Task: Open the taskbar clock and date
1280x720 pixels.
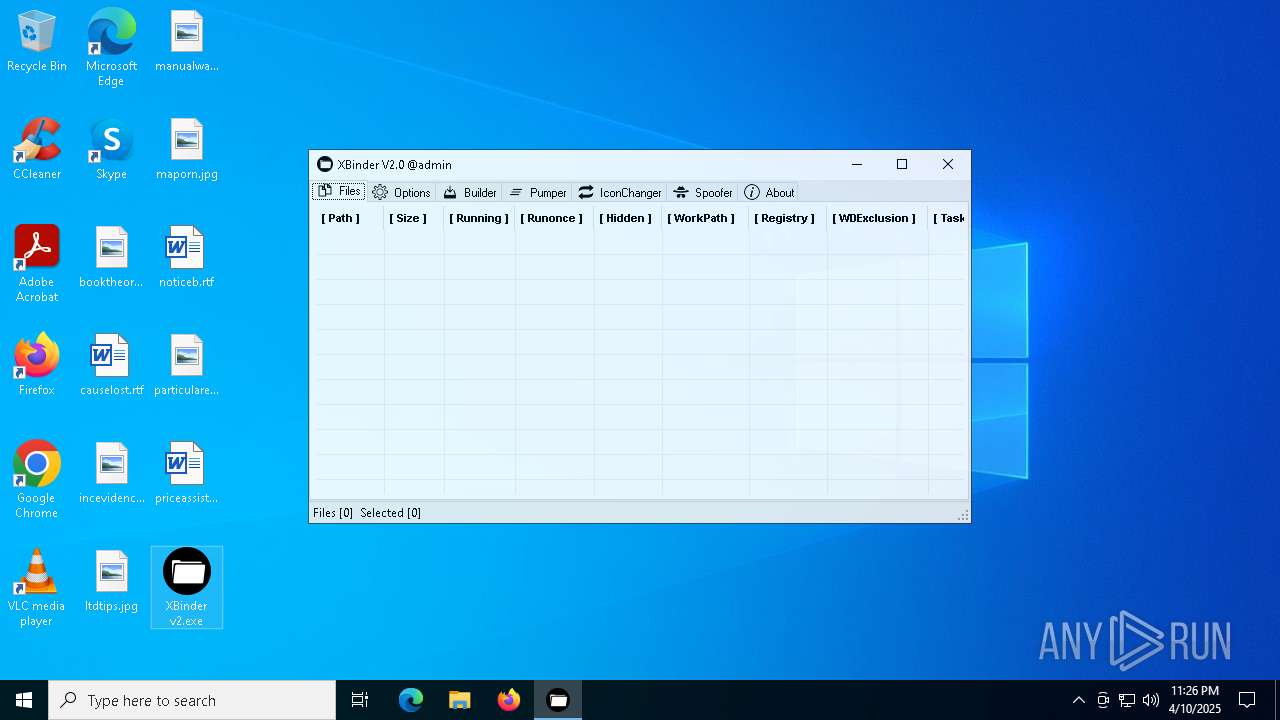Action: click(1195, 700)
